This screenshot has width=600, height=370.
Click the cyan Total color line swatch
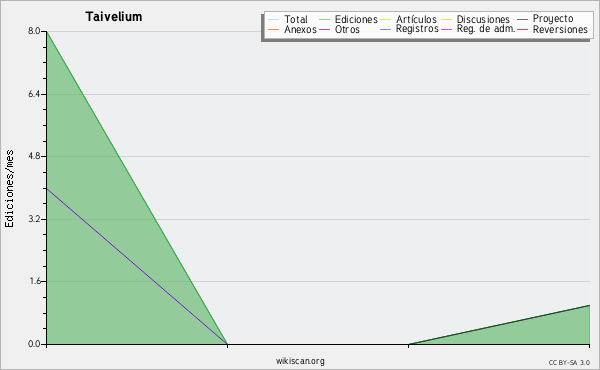pyautogui.click(x=273, y=19)
